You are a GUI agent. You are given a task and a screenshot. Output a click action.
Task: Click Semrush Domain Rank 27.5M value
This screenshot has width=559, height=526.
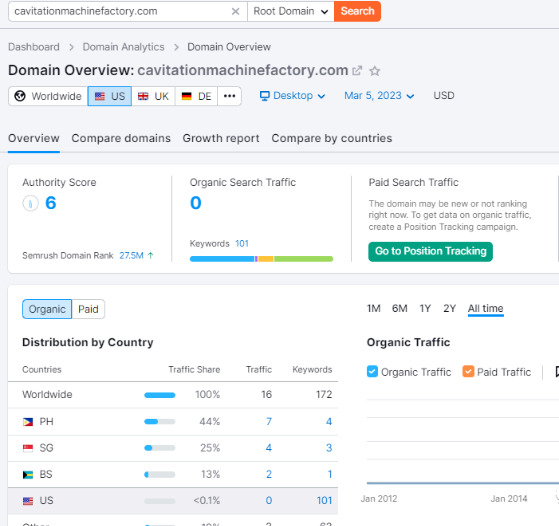click(131, 256)
